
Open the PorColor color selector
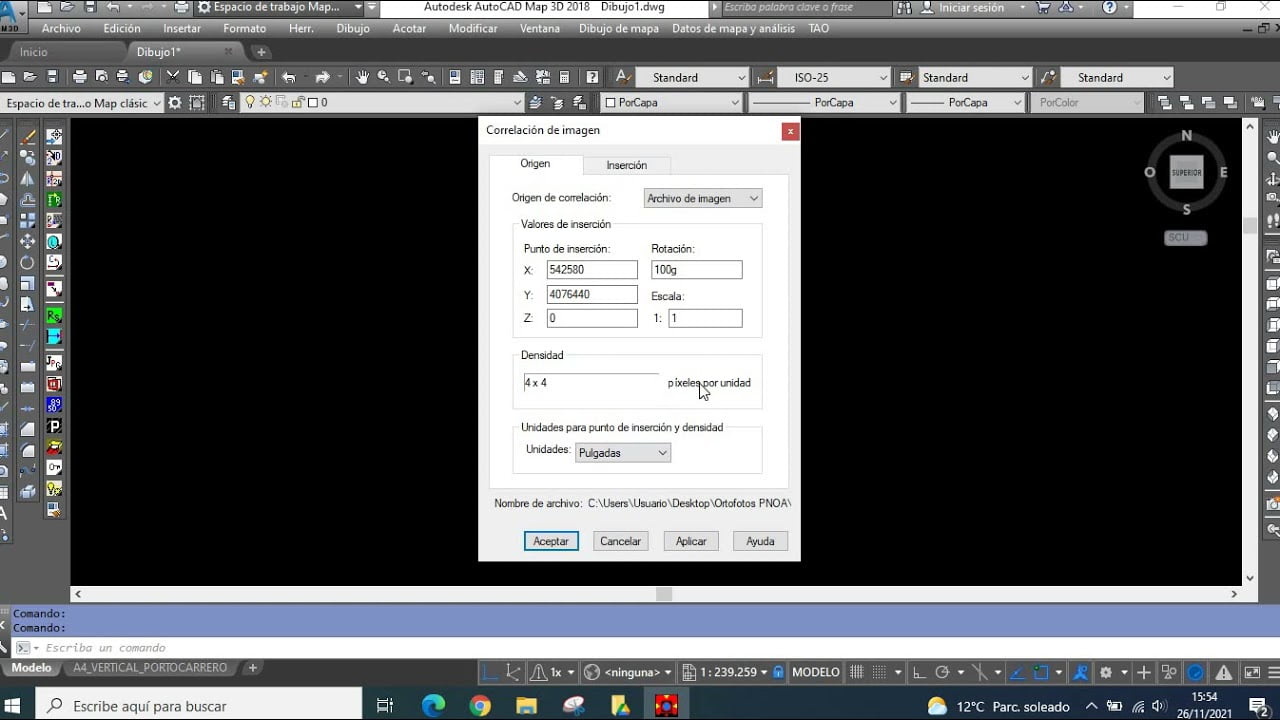pyautogui.click(x=1088, y=102)
